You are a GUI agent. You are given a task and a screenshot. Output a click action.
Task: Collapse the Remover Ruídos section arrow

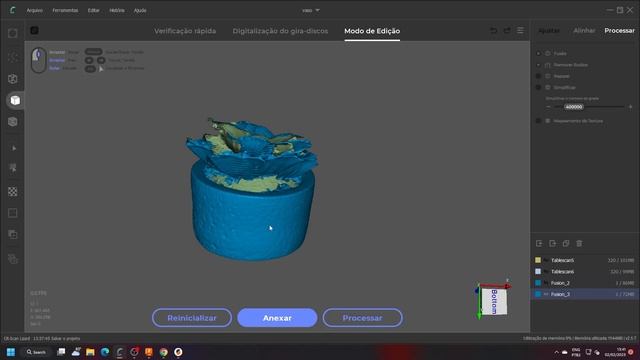(538, 65)
